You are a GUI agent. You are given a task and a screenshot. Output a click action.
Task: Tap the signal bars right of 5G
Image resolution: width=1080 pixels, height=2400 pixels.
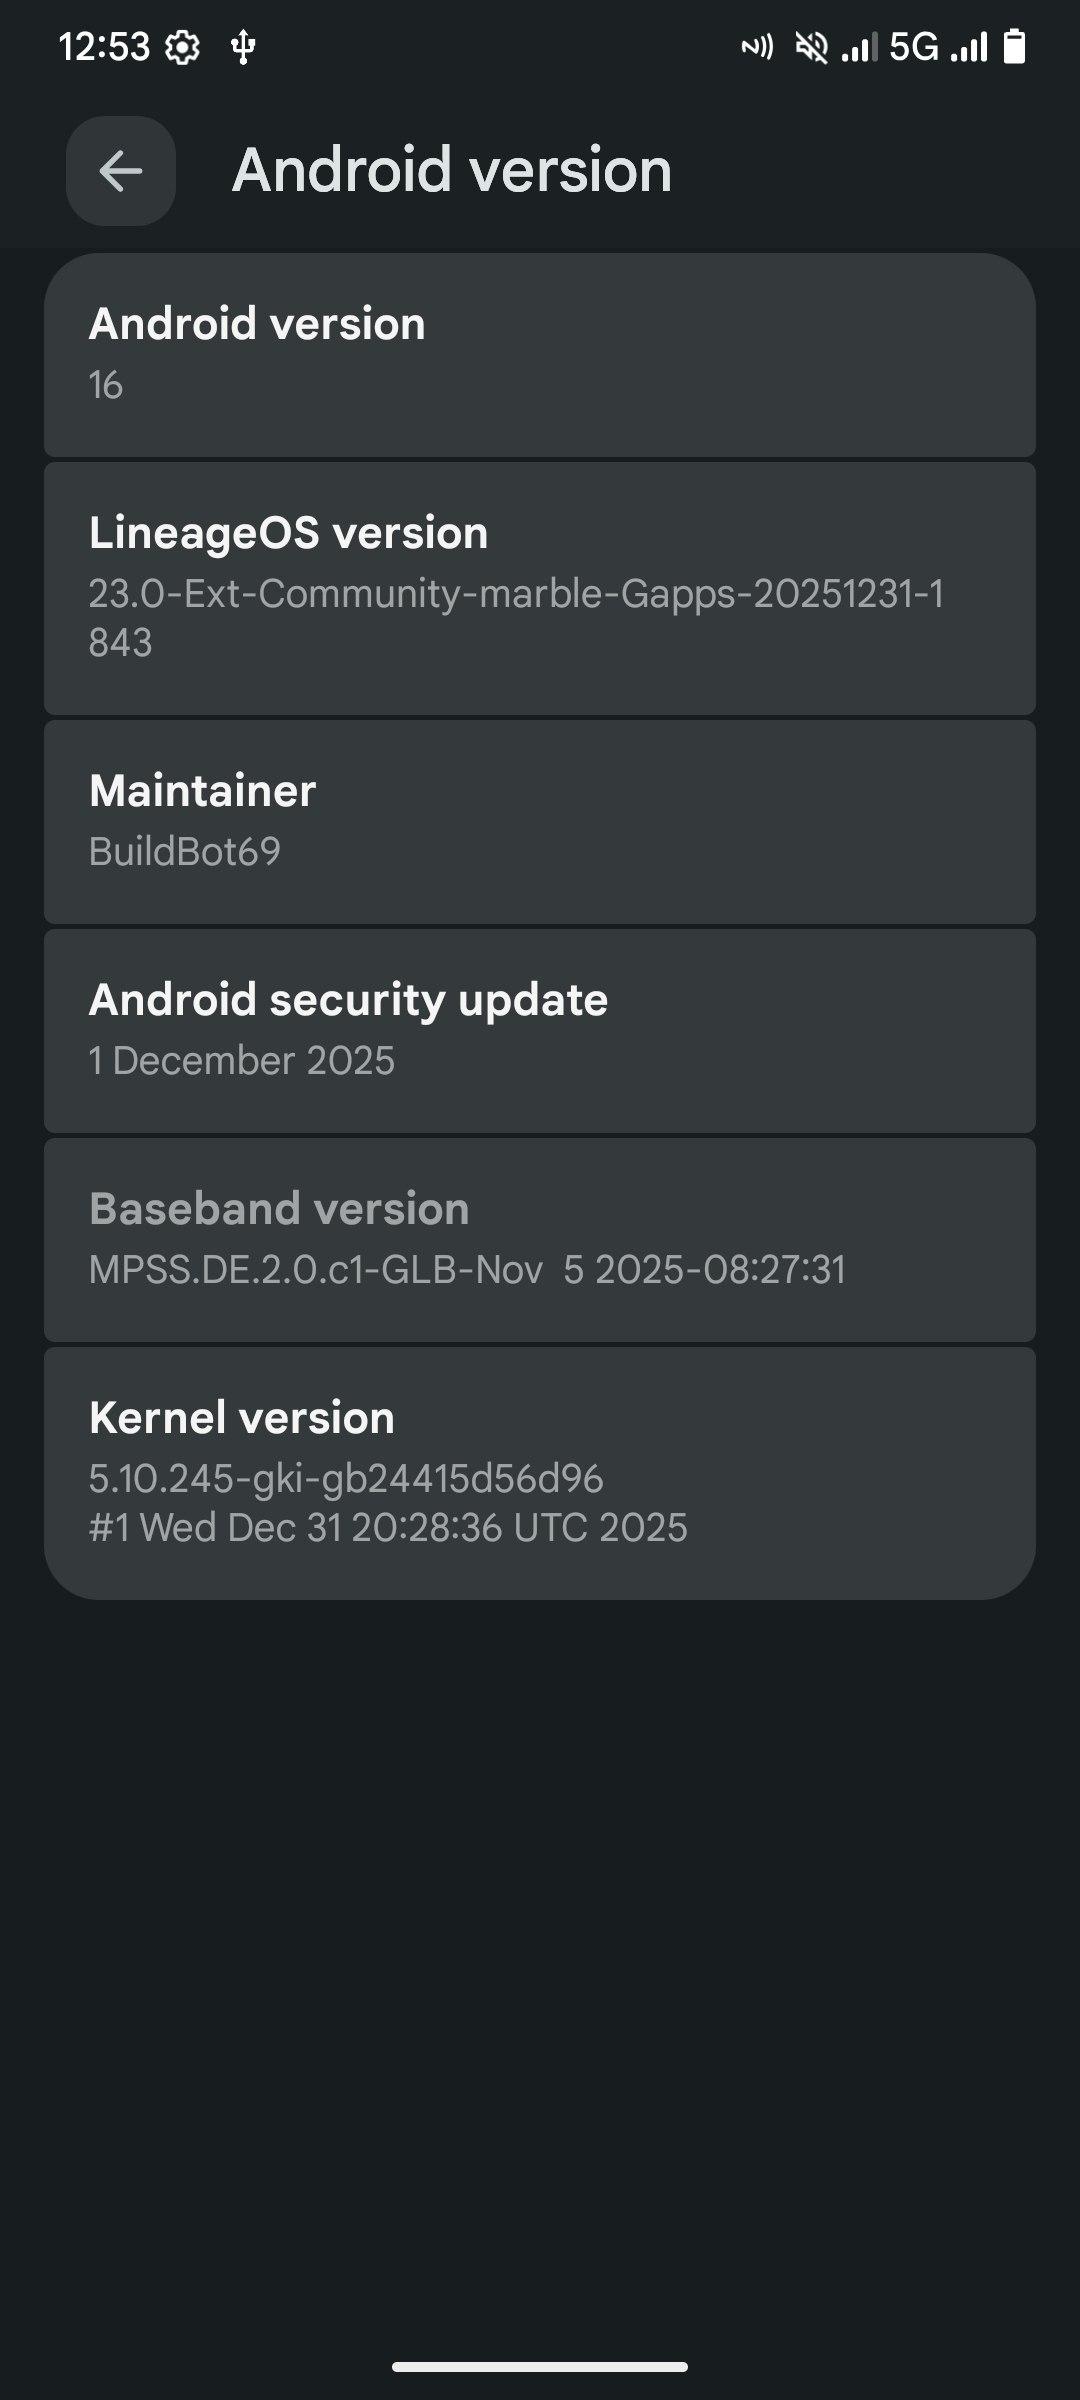pos(969,47)
